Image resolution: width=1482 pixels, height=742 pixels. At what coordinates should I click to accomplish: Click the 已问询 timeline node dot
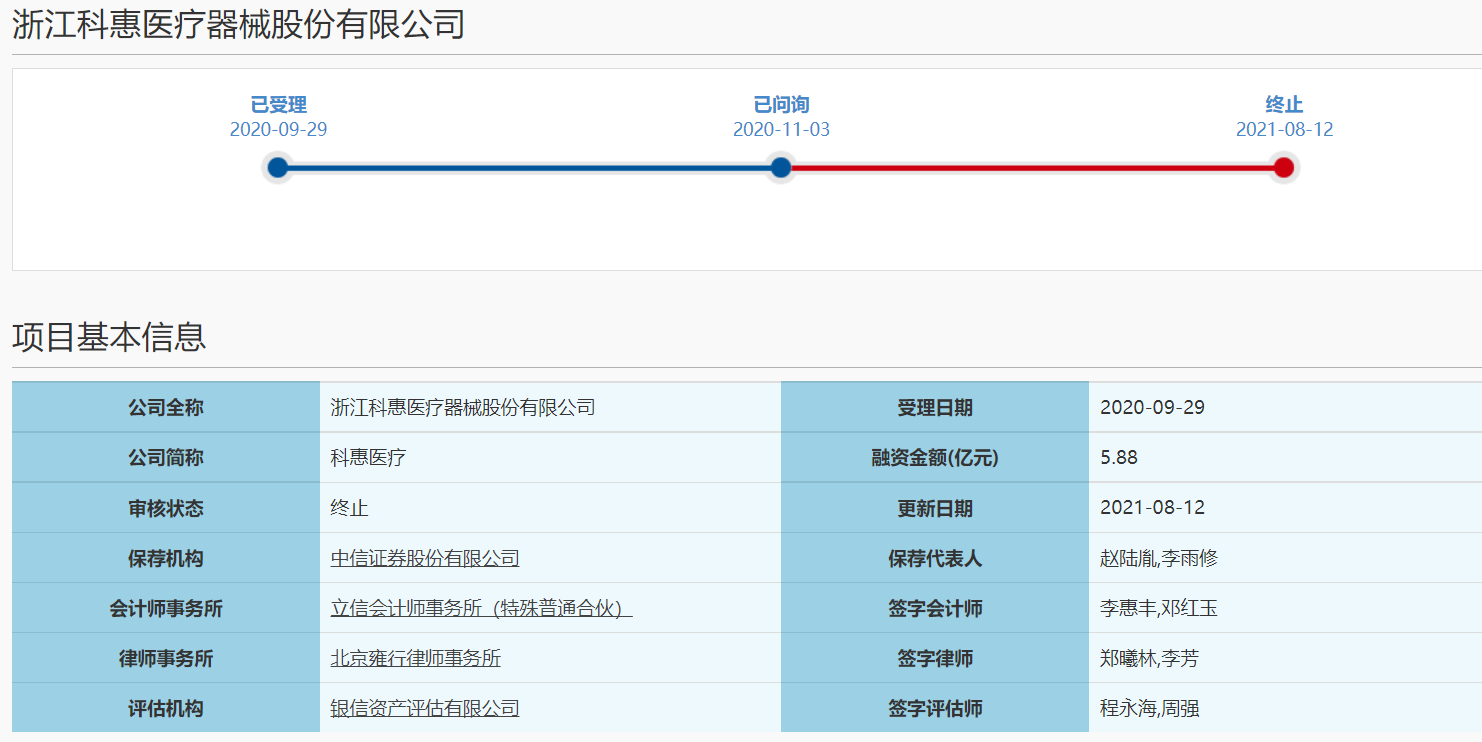(781, 168)
